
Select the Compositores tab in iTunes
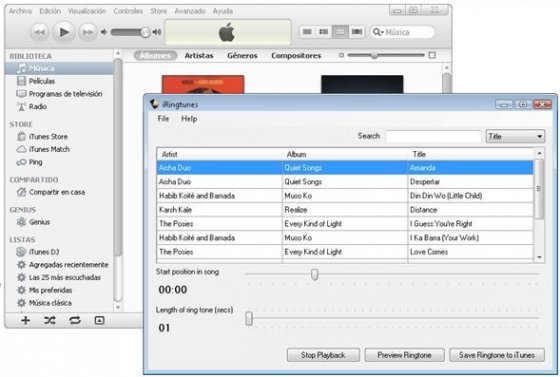296,55
